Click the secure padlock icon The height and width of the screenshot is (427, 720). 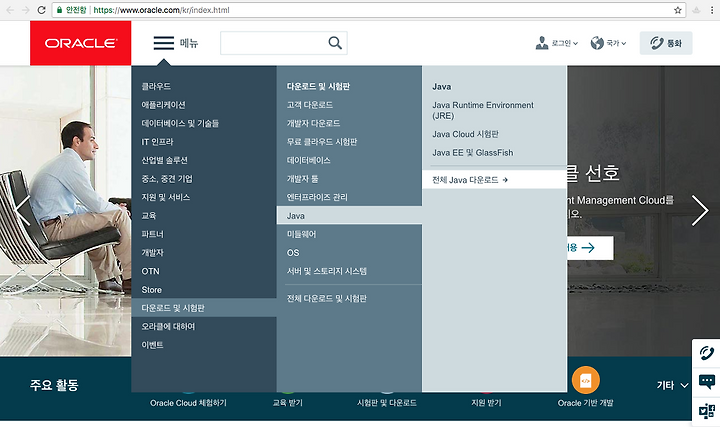[59, 10]
